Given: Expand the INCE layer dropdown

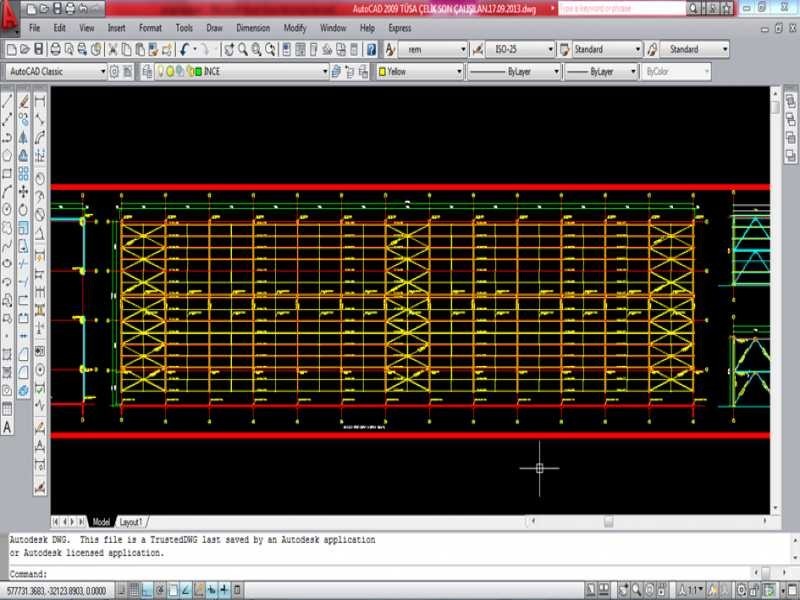Looking at the screenshot, I should pos(324,72).
